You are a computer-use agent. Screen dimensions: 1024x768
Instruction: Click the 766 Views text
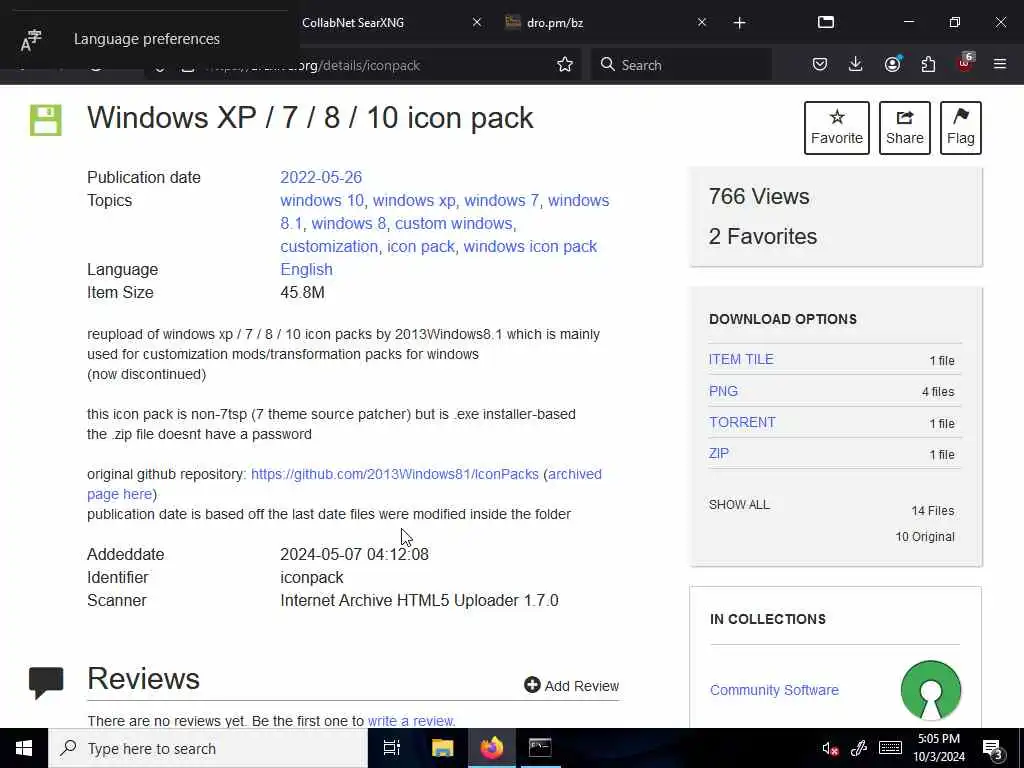pos(759,197)
